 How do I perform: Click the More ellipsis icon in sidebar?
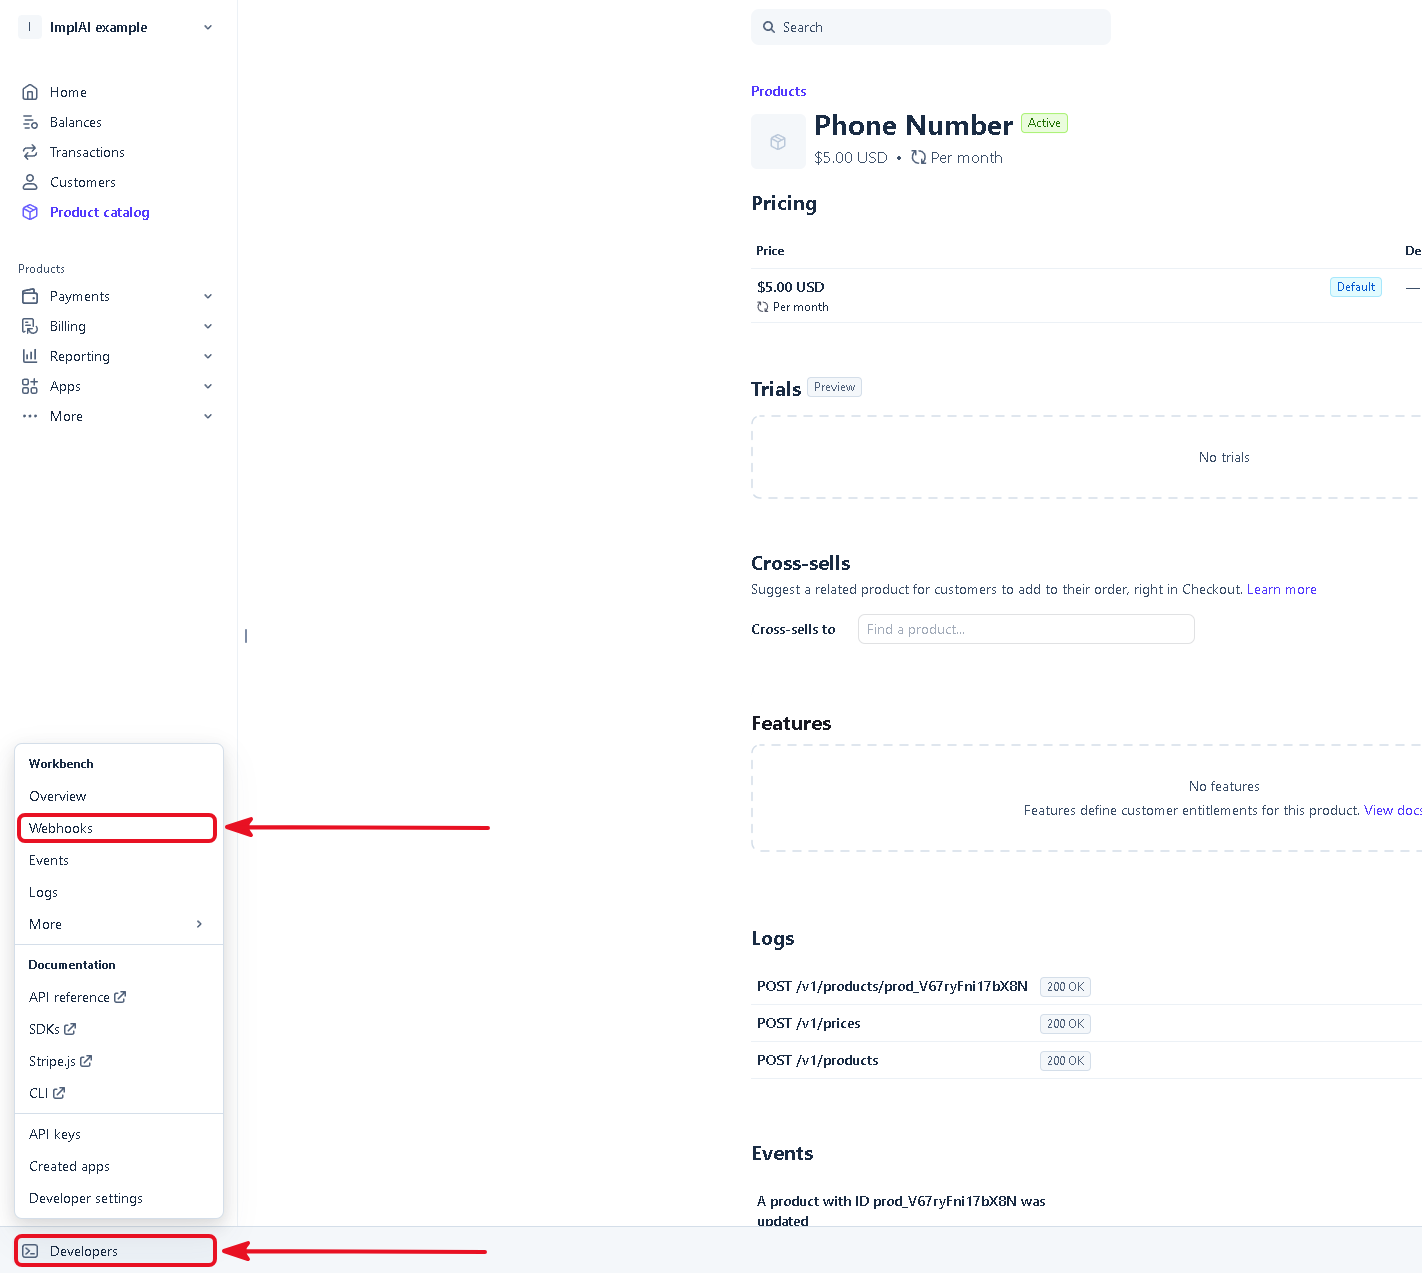(x=30, y=416)
